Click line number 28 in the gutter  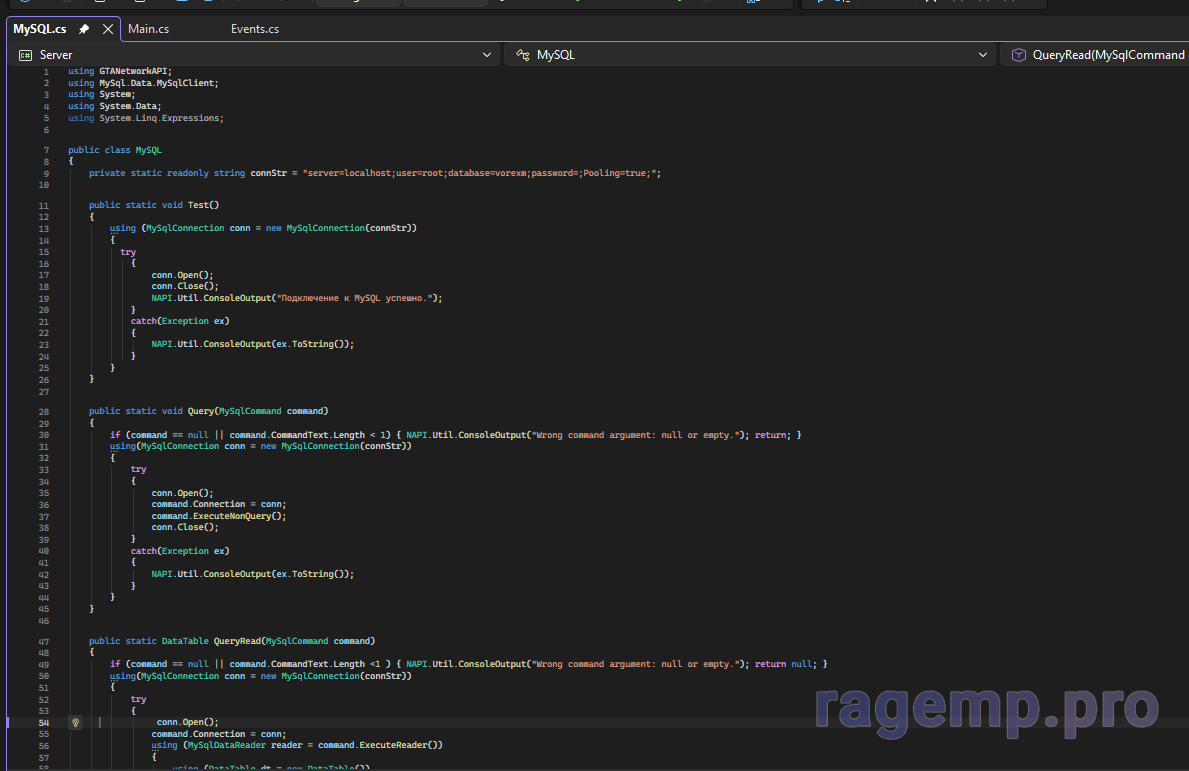click(x=43, y=412)
